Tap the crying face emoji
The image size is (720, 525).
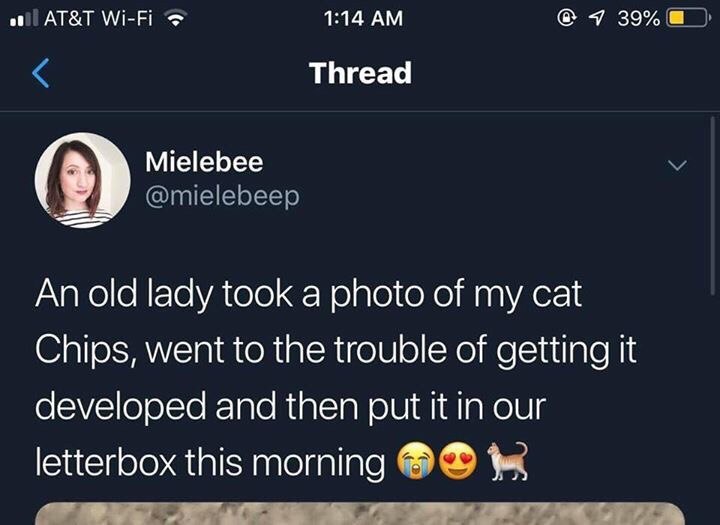pos(416,461)
